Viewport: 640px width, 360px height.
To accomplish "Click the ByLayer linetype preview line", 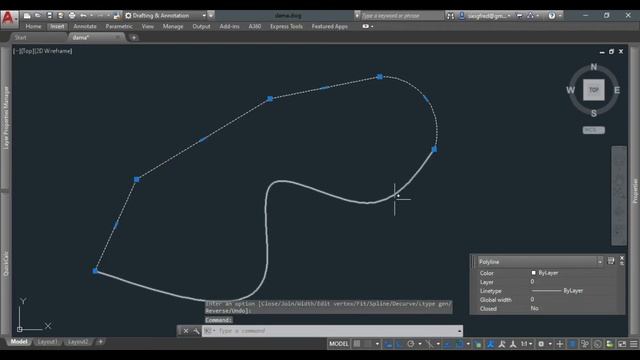I will [547, 291].
